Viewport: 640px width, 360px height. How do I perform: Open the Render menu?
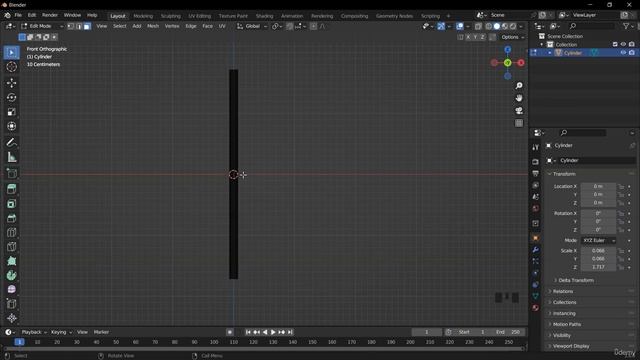tap(50, 15)
